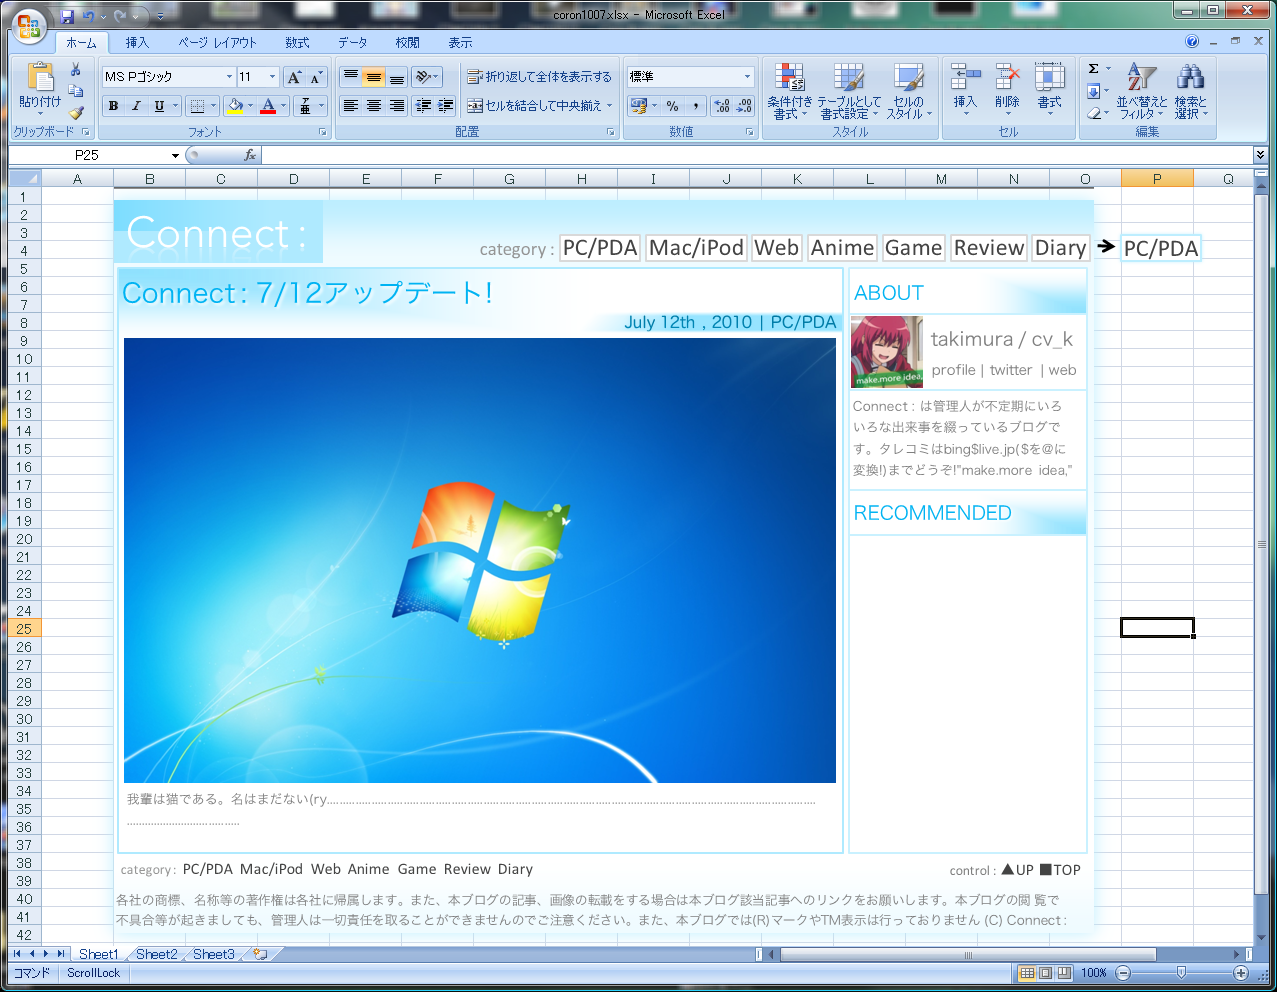Screen dimensions: 1277x992
Task: Cut selection with the scissors icon
Action: pos(75,70)
